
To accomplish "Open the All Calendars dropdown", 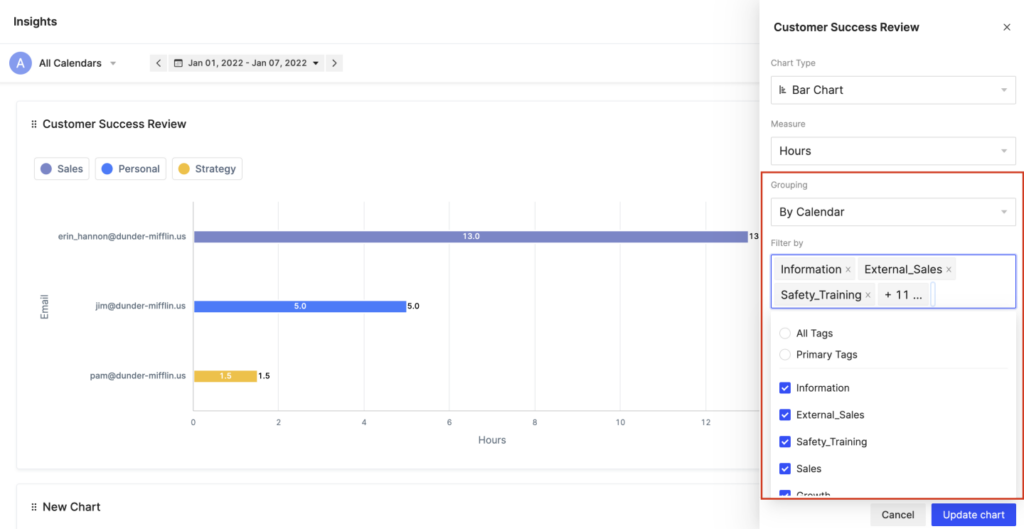I will coord(77,63).
